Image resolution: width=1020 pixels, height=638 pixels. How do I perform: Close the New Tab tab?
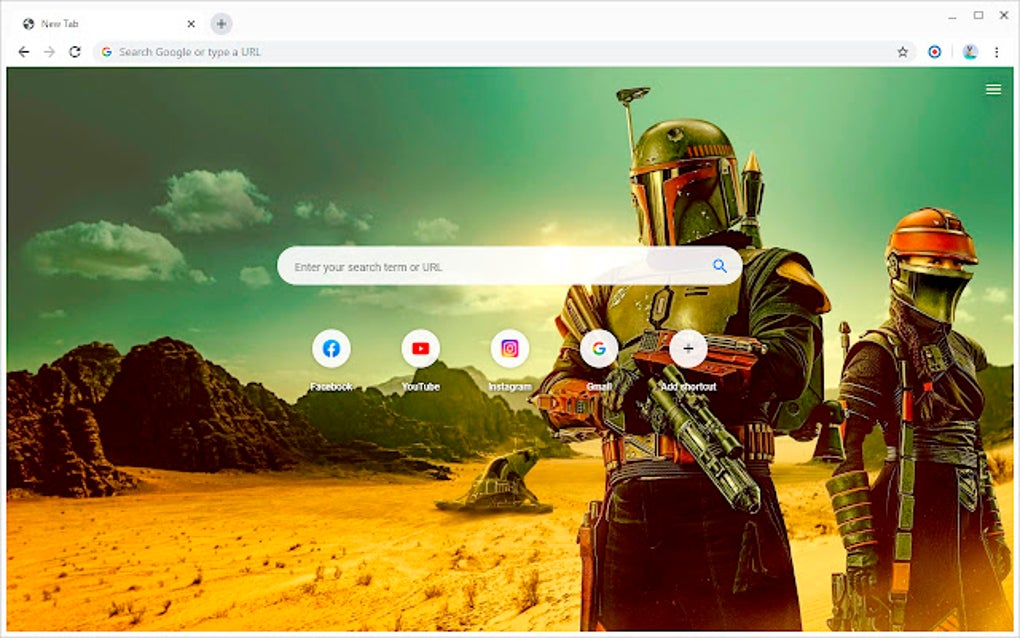coord(191,24)
